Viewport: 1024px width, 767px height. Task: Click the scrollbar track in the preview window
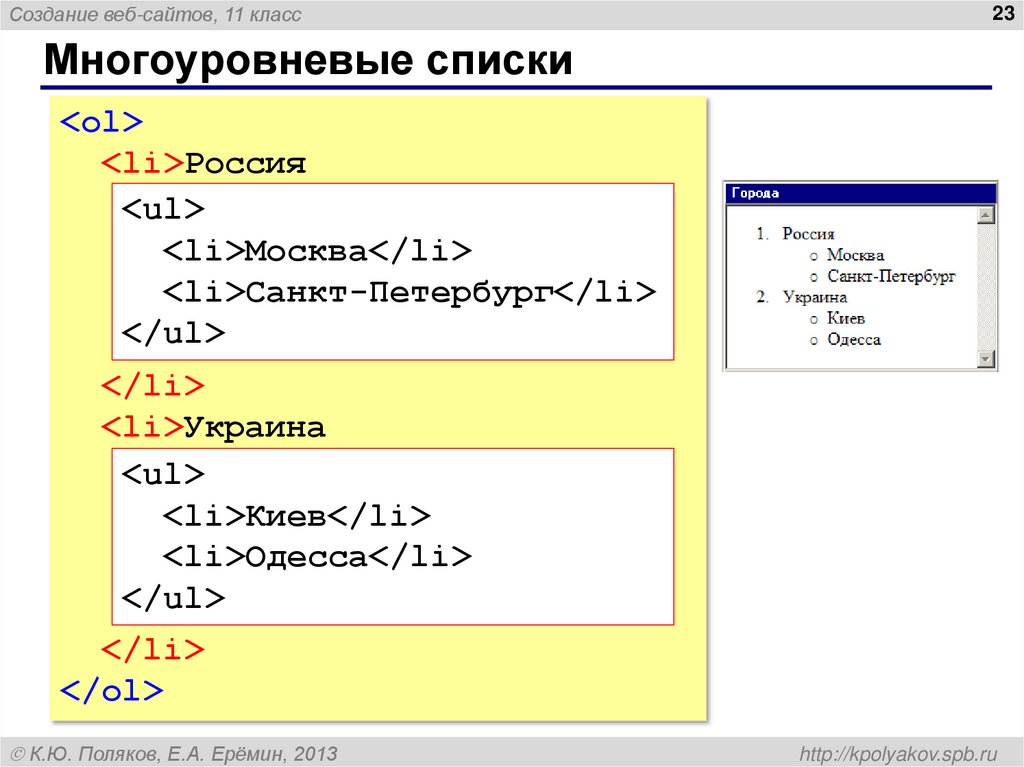pos(985,287)
